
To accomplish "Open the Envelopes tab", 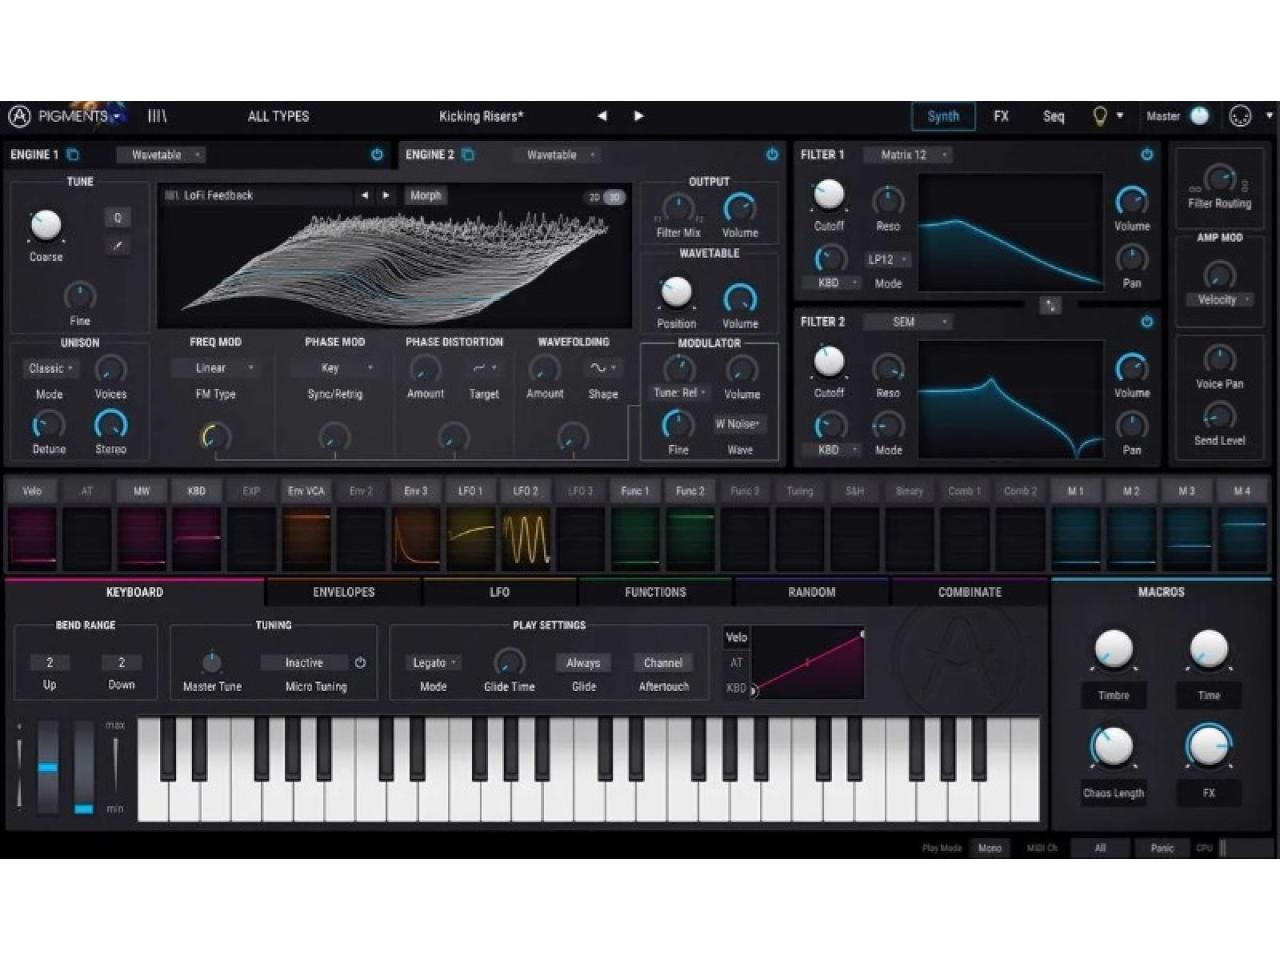I will click(x=344, y=592).
